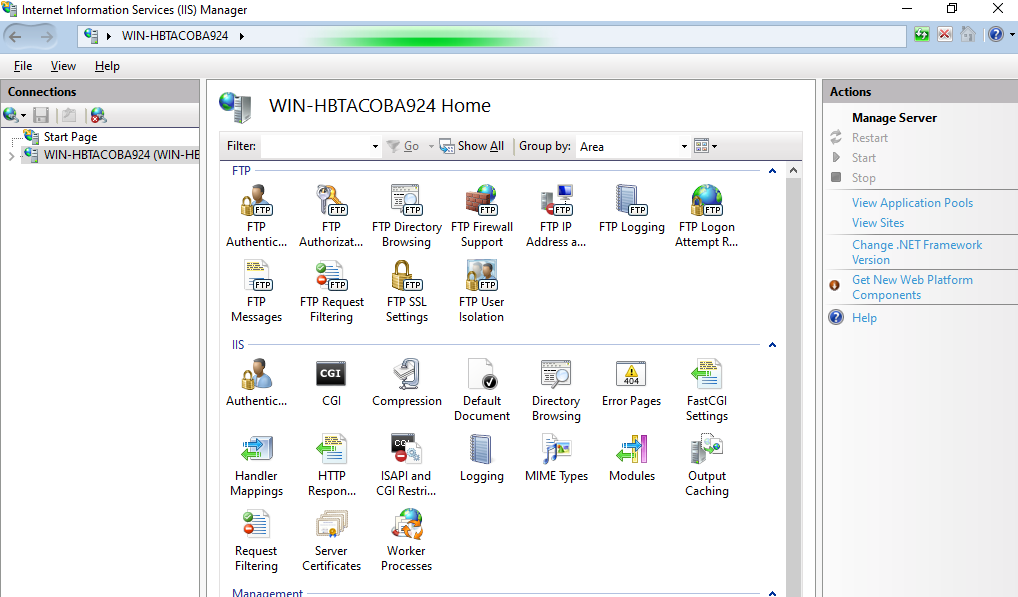Image resolution: width=1018 pixels, height=597 pixels.
Task: Click Save icon in Connections toolbar
Action: (41, 116)
